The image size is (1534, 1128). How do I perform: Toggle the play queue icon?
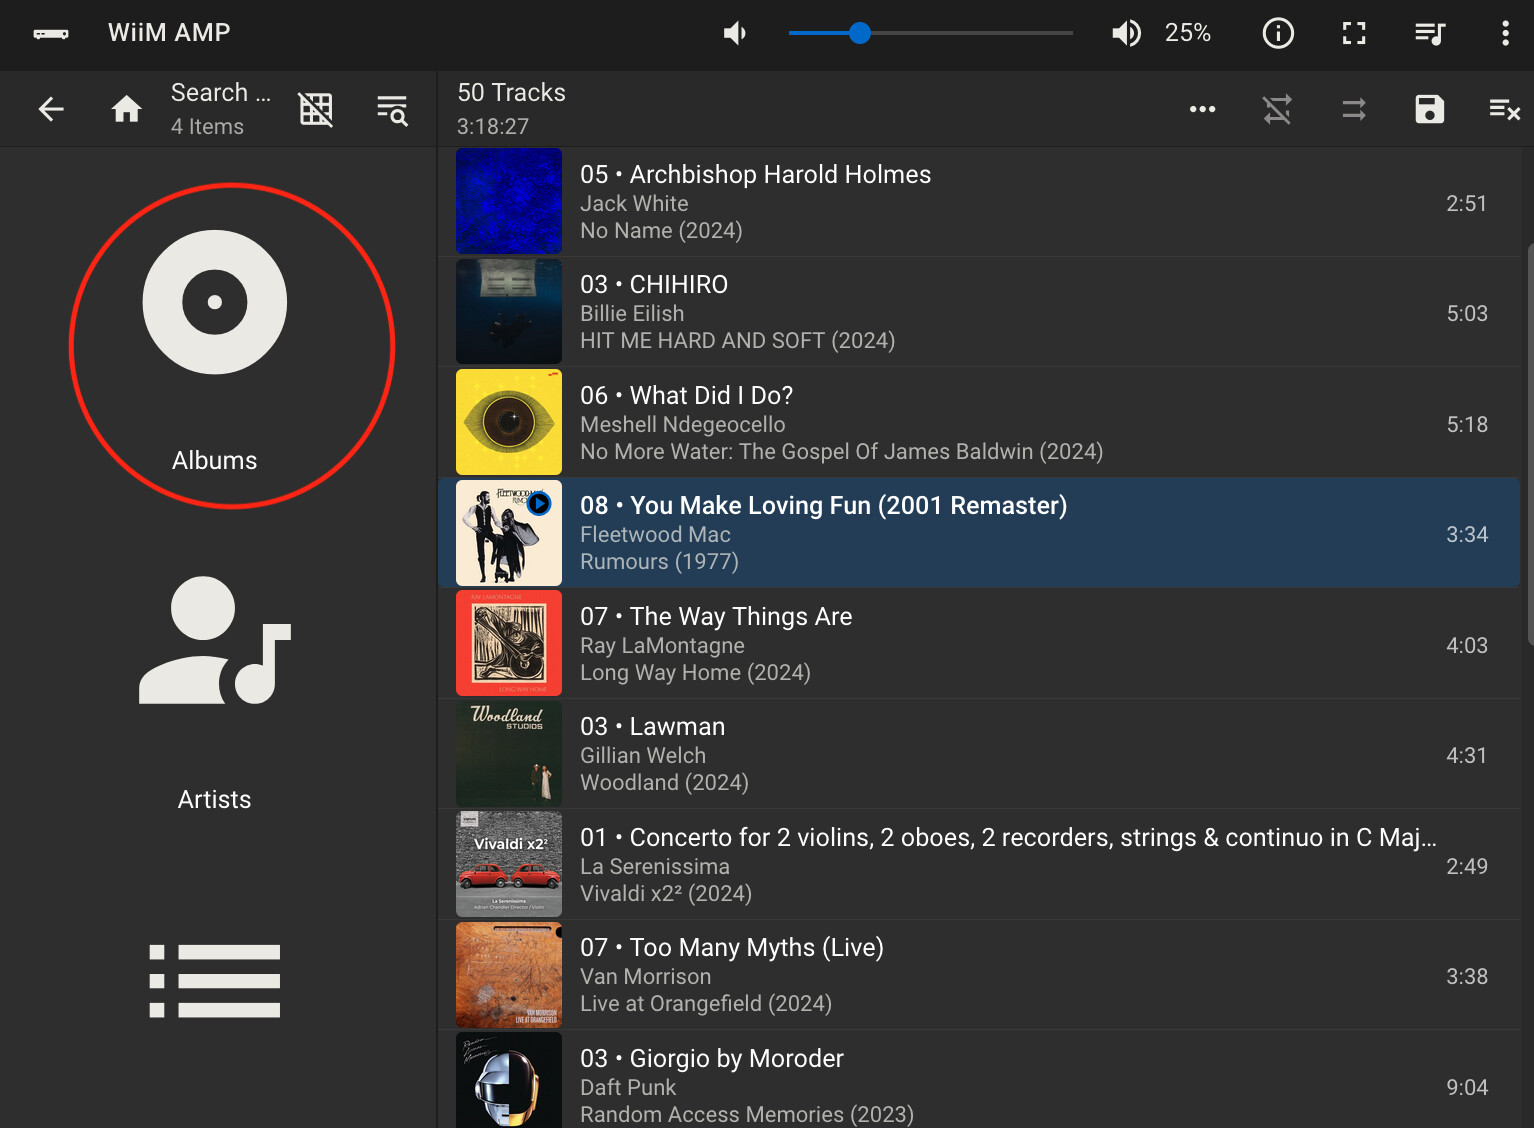(1430, 33)
